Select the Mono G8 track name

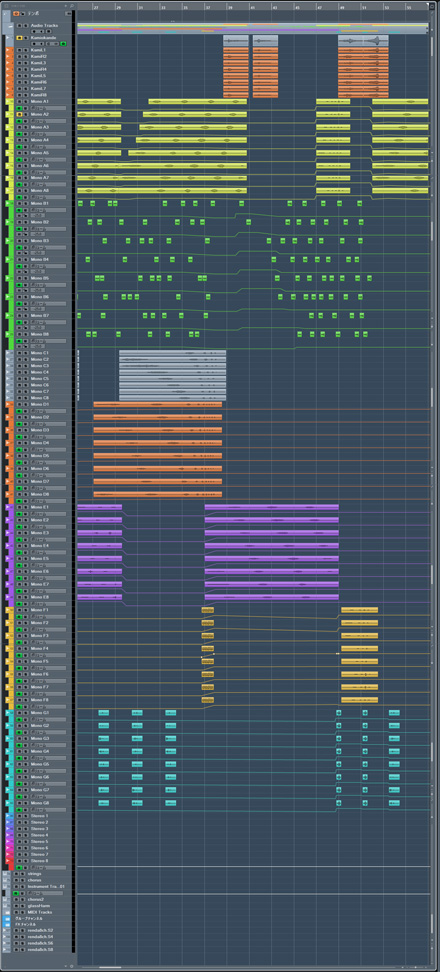coord(40,803)
